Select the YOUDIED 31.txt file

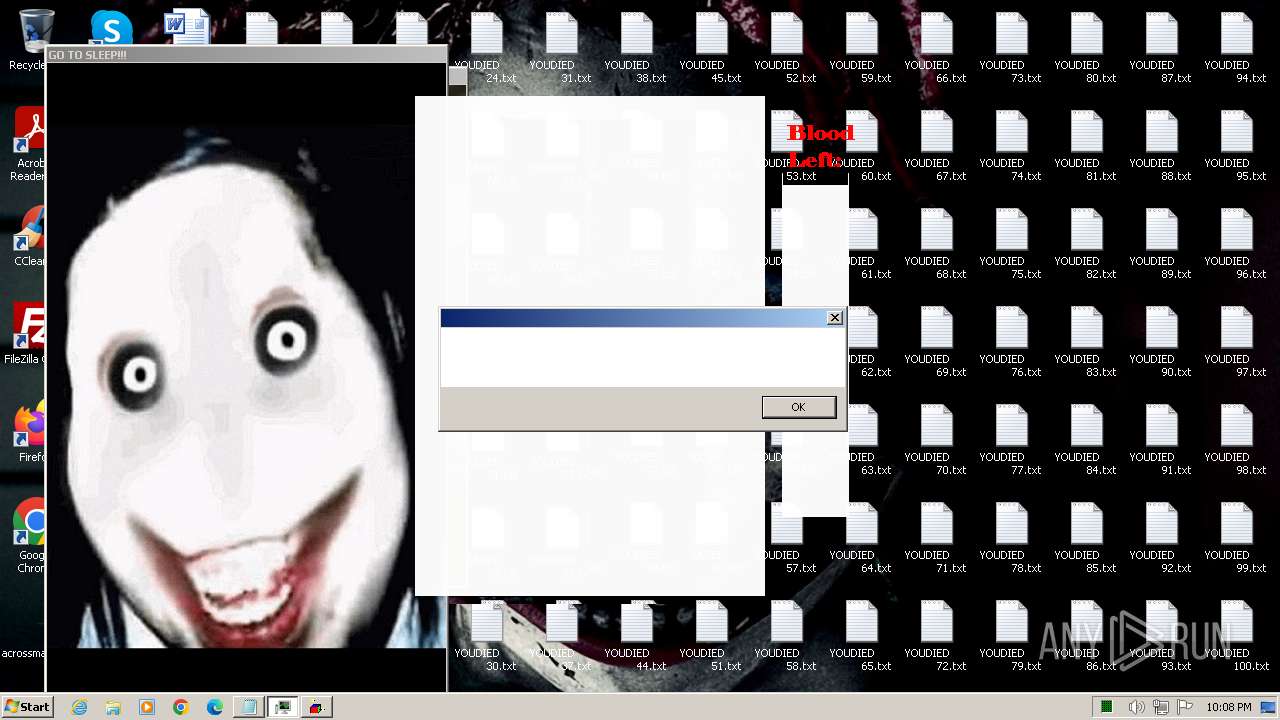click(x=561, y=48)
